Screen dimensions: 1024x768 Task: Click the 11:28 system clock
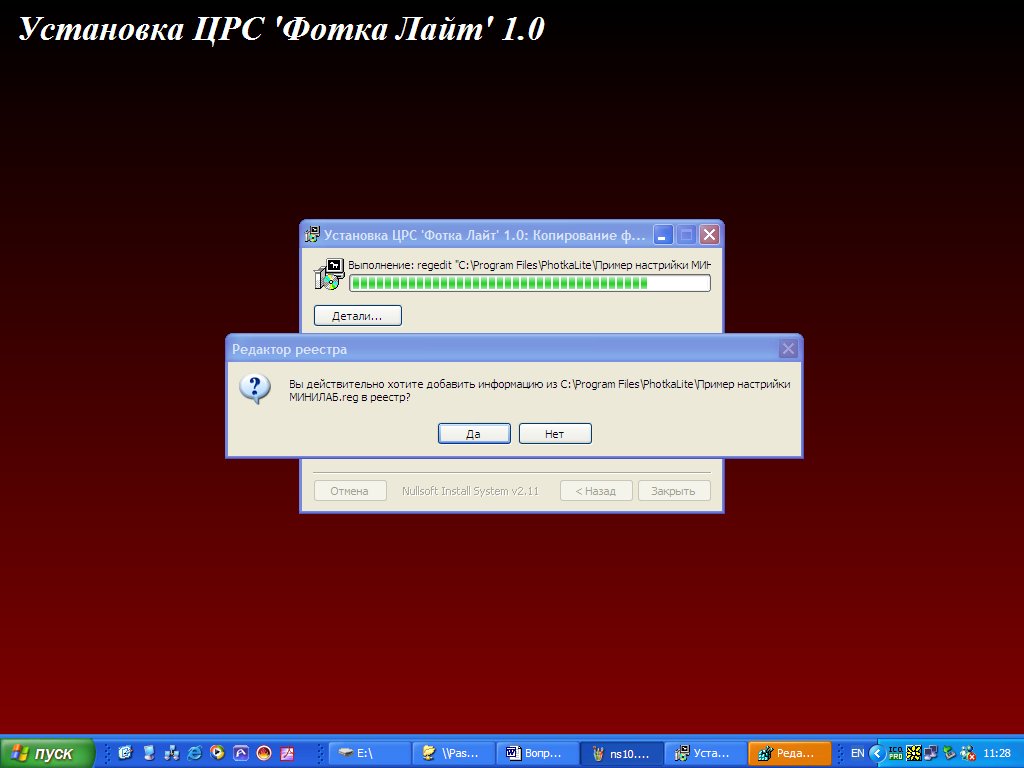(997, 753)
